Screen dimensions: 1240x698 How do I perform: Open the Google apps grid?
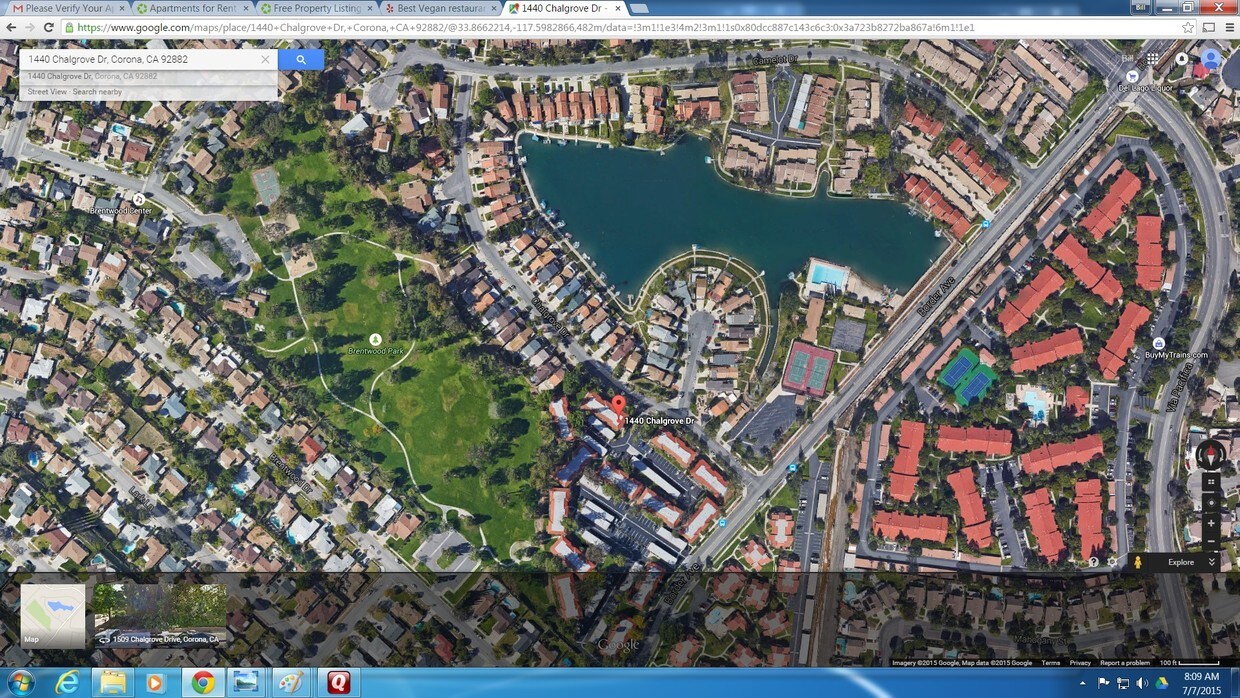(x=1152, y=59)
